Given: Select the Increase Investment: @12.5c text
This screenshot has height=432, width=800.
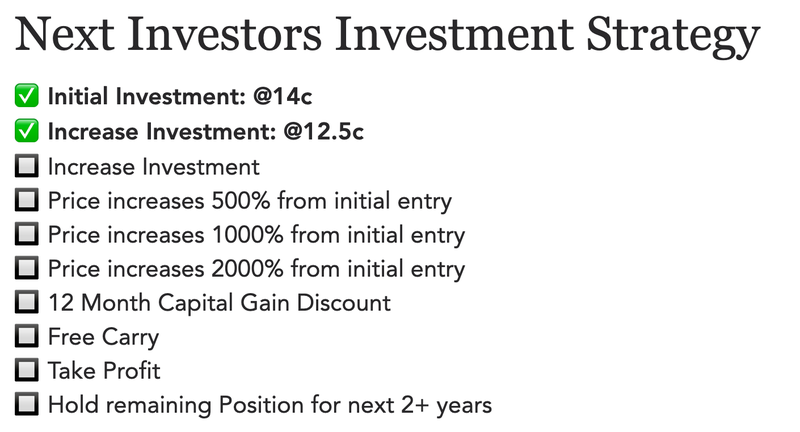Looking at the screenshot, I should pos(206,132).
